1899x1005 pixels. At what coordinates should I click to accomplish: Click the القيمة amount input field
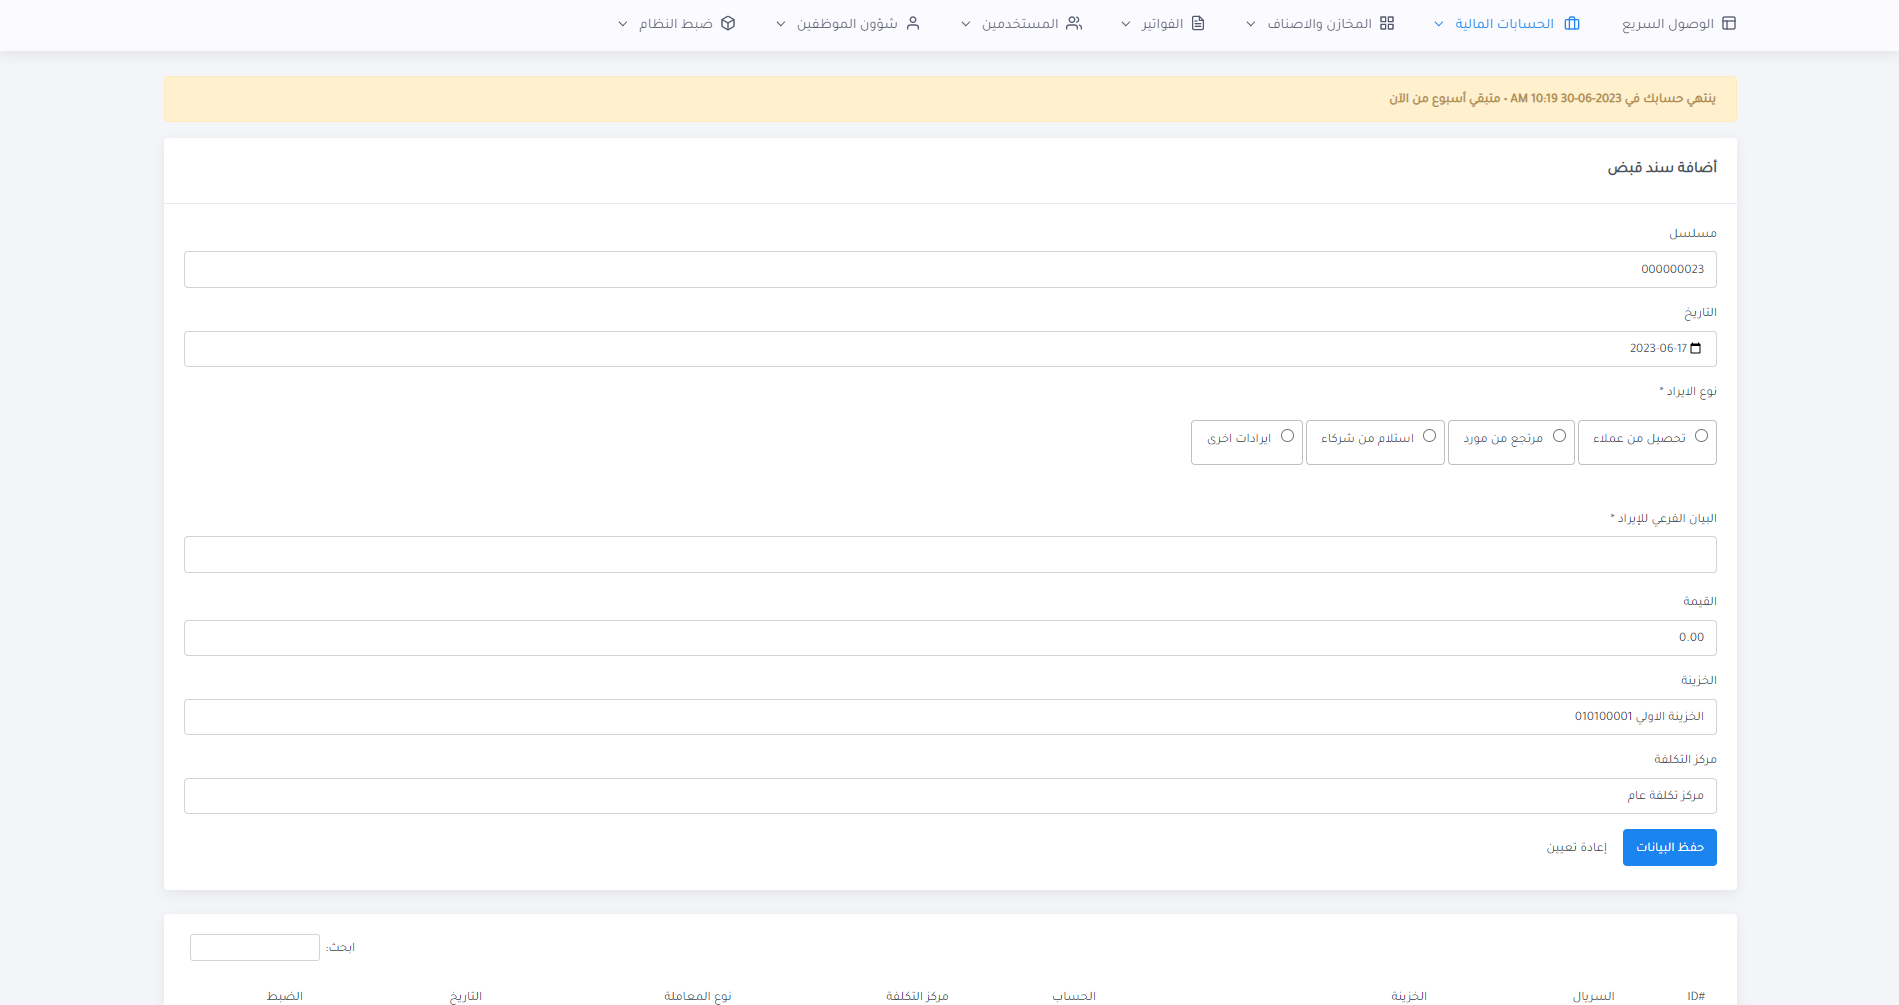click(950, 638)
